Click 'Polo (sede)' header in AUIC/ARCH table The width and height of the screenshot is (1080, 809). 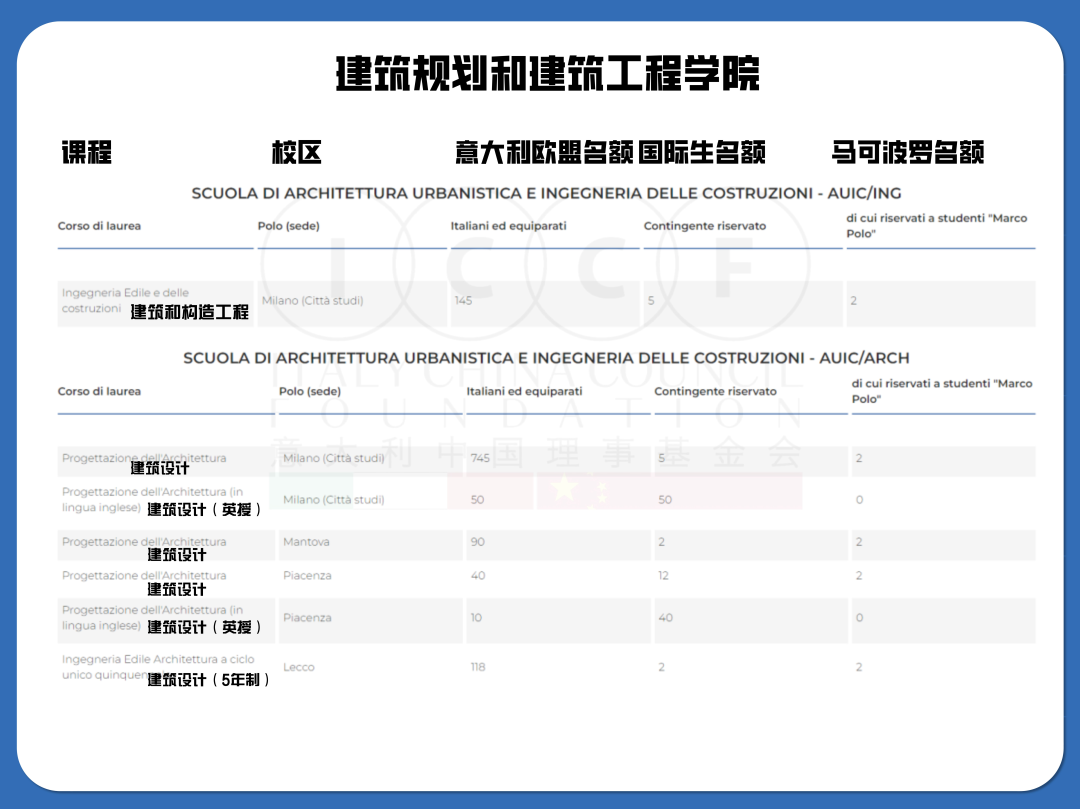click(310, 391)
